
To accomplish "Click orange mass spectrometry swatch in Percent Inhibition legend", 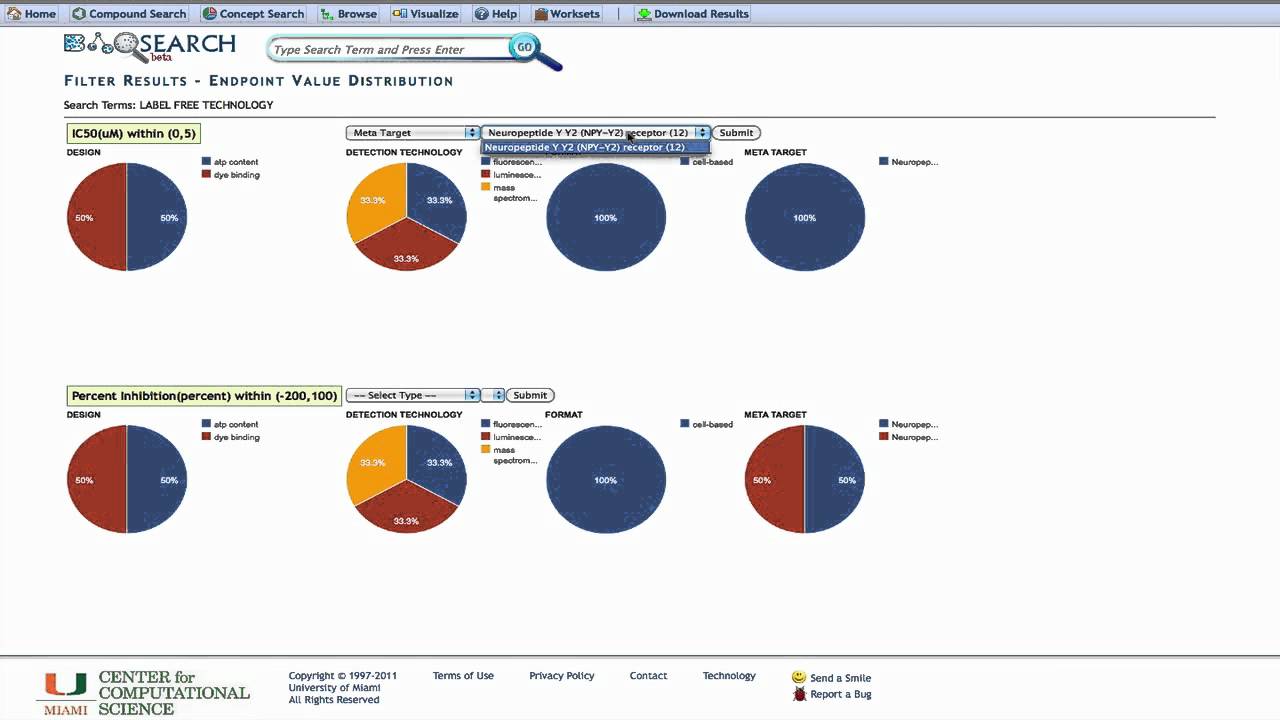I will coord(485,450).
